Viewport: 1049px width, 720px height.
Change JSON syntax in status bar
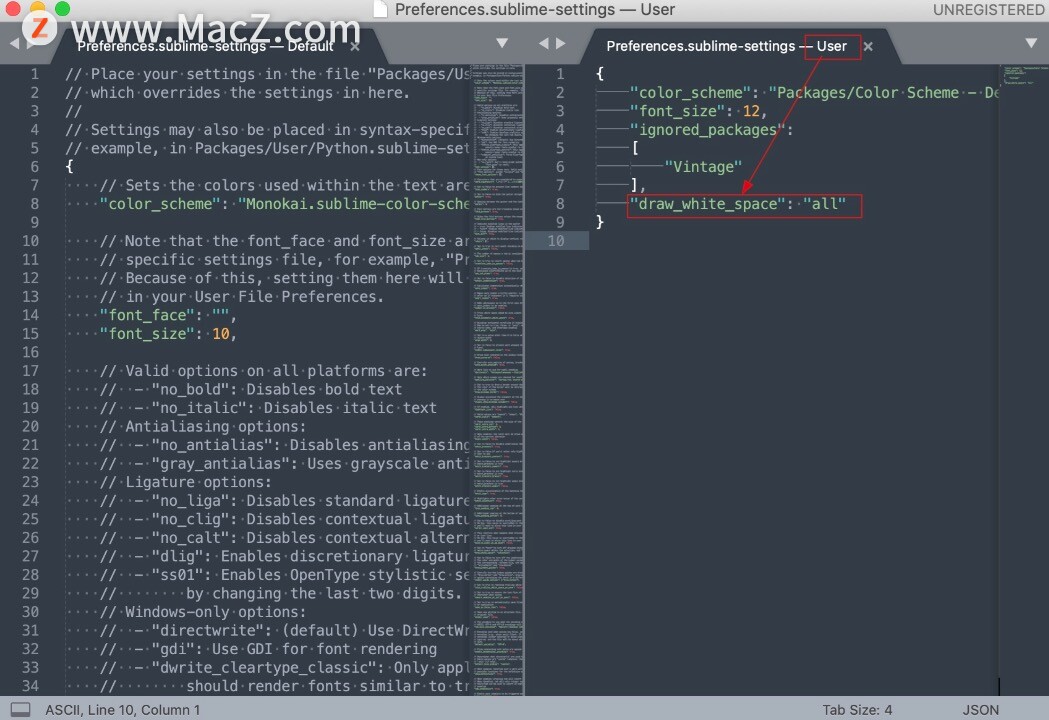[x=980, y=710]
